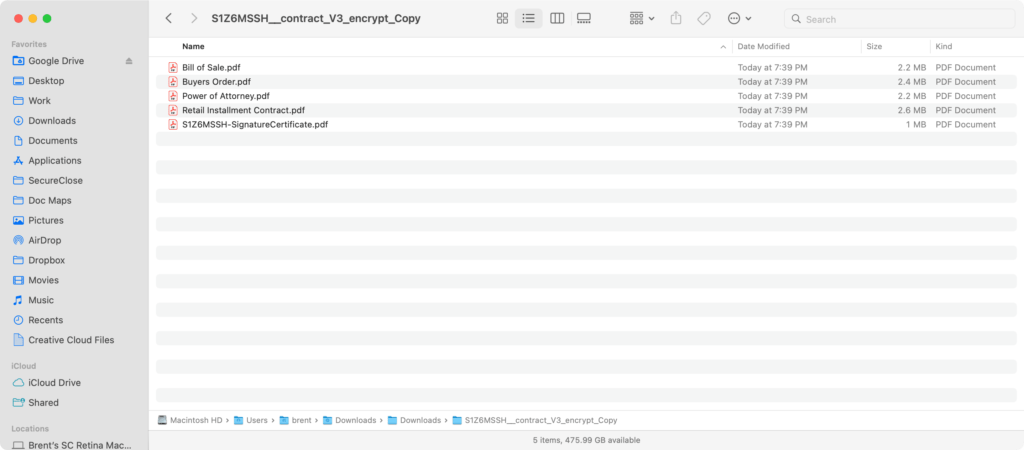Eject Google Drive from sidebar
Viewport: 1024px width, 450px height.
pos(128,61)
